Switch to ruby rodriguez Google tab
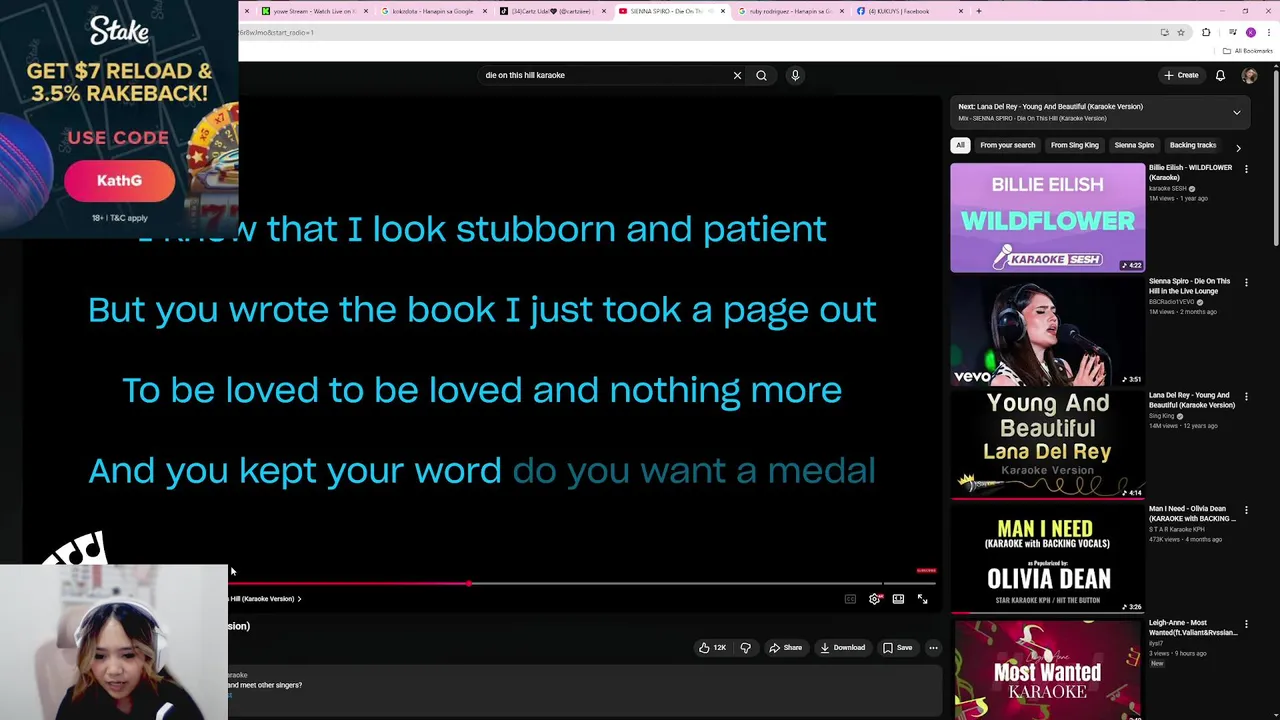Image resolution: width=1280 pixels, height=720 pixels. pyautogui.click(x=790, y=11)
